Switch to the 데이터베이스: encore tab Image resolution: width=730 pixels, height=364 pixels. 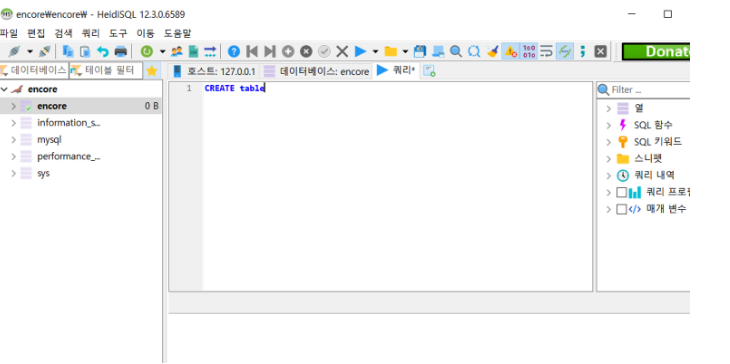point(317,71)
